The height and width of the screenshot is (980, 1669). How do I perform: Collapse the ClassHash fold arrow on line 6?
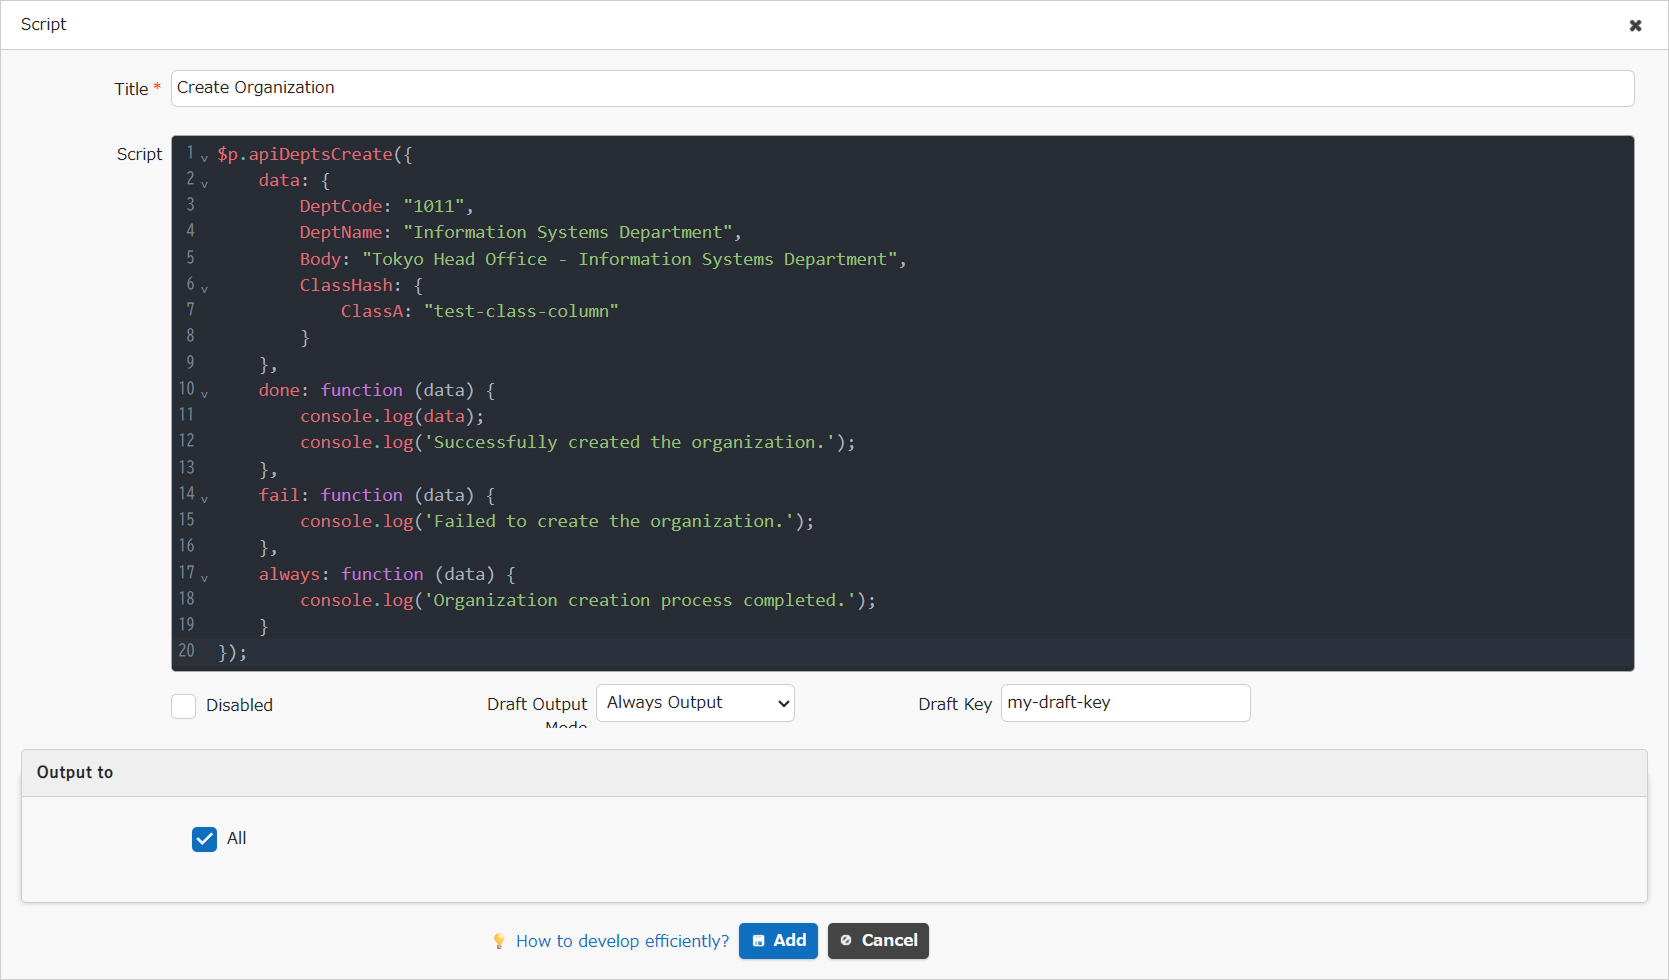pos(204,288)
